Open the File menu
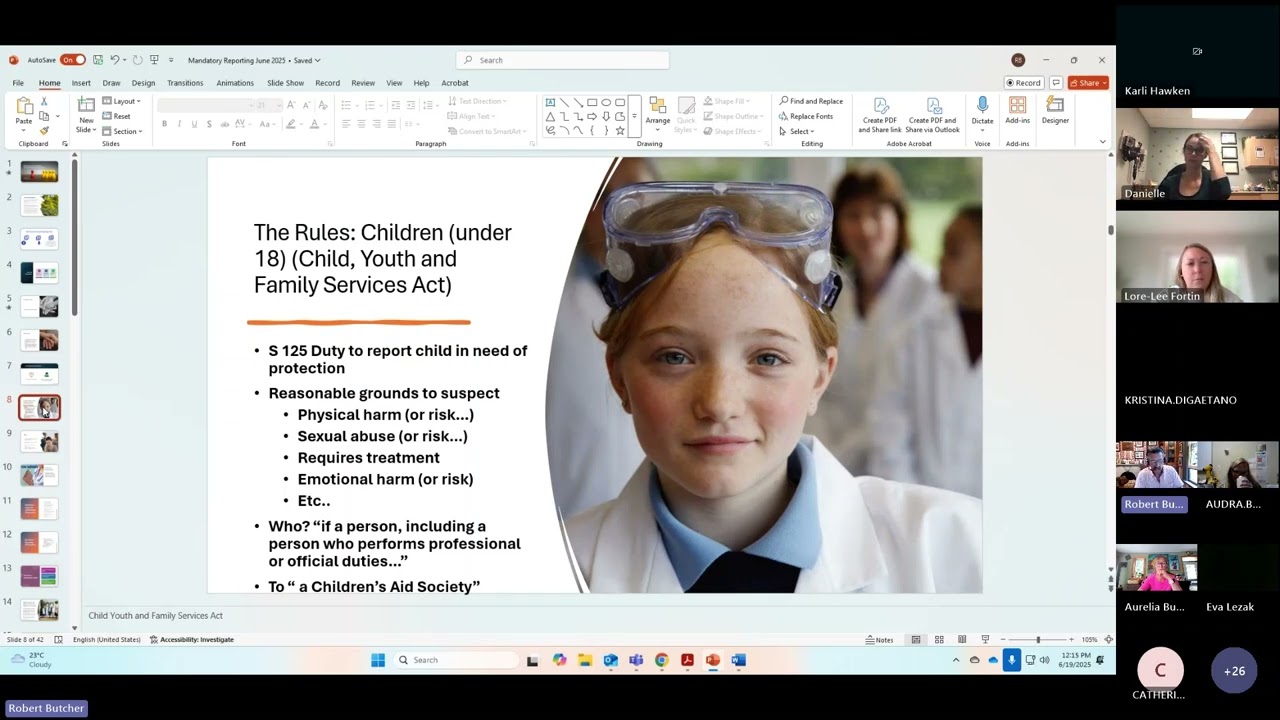Image resolution: width=1280 pixels, height=720 pixels. [x=18, y=83]
